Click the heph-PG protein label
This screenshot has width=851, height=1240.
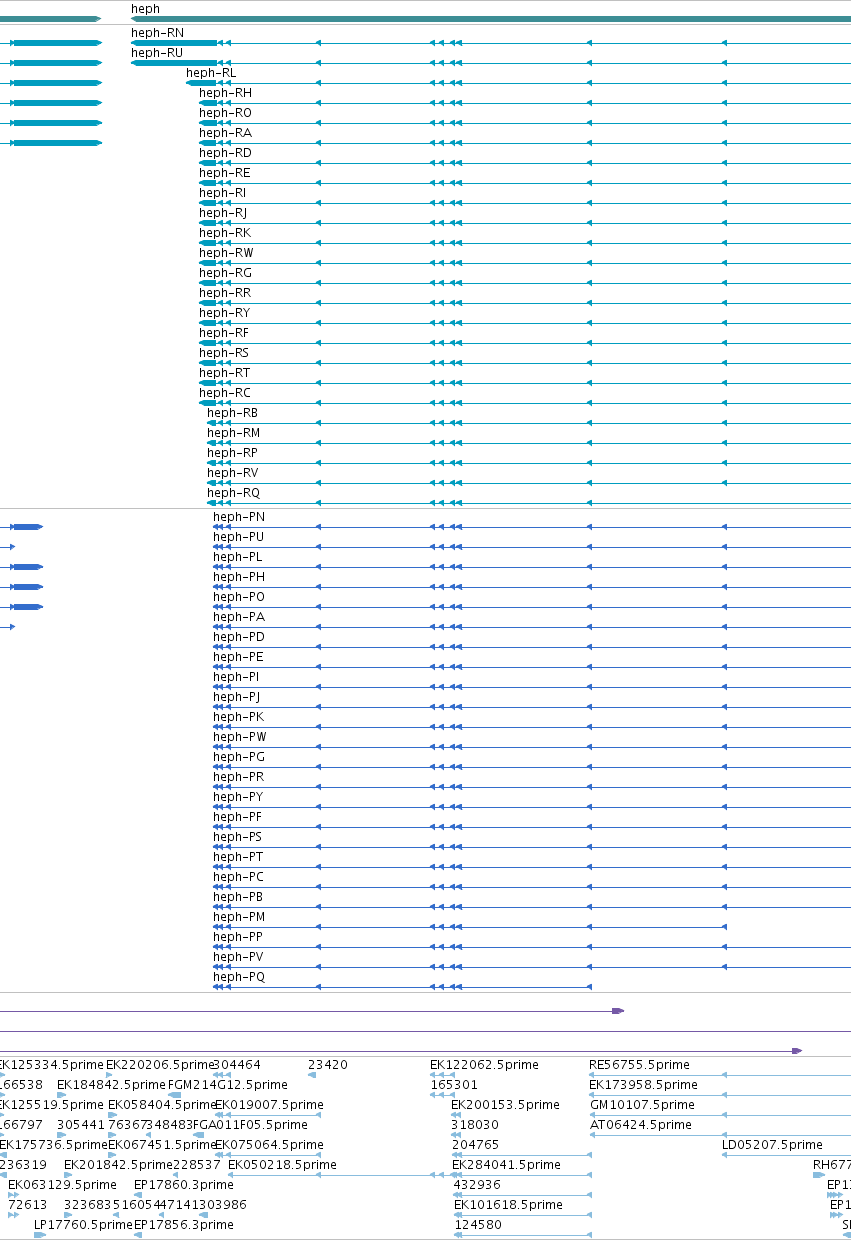click(239, 757)
